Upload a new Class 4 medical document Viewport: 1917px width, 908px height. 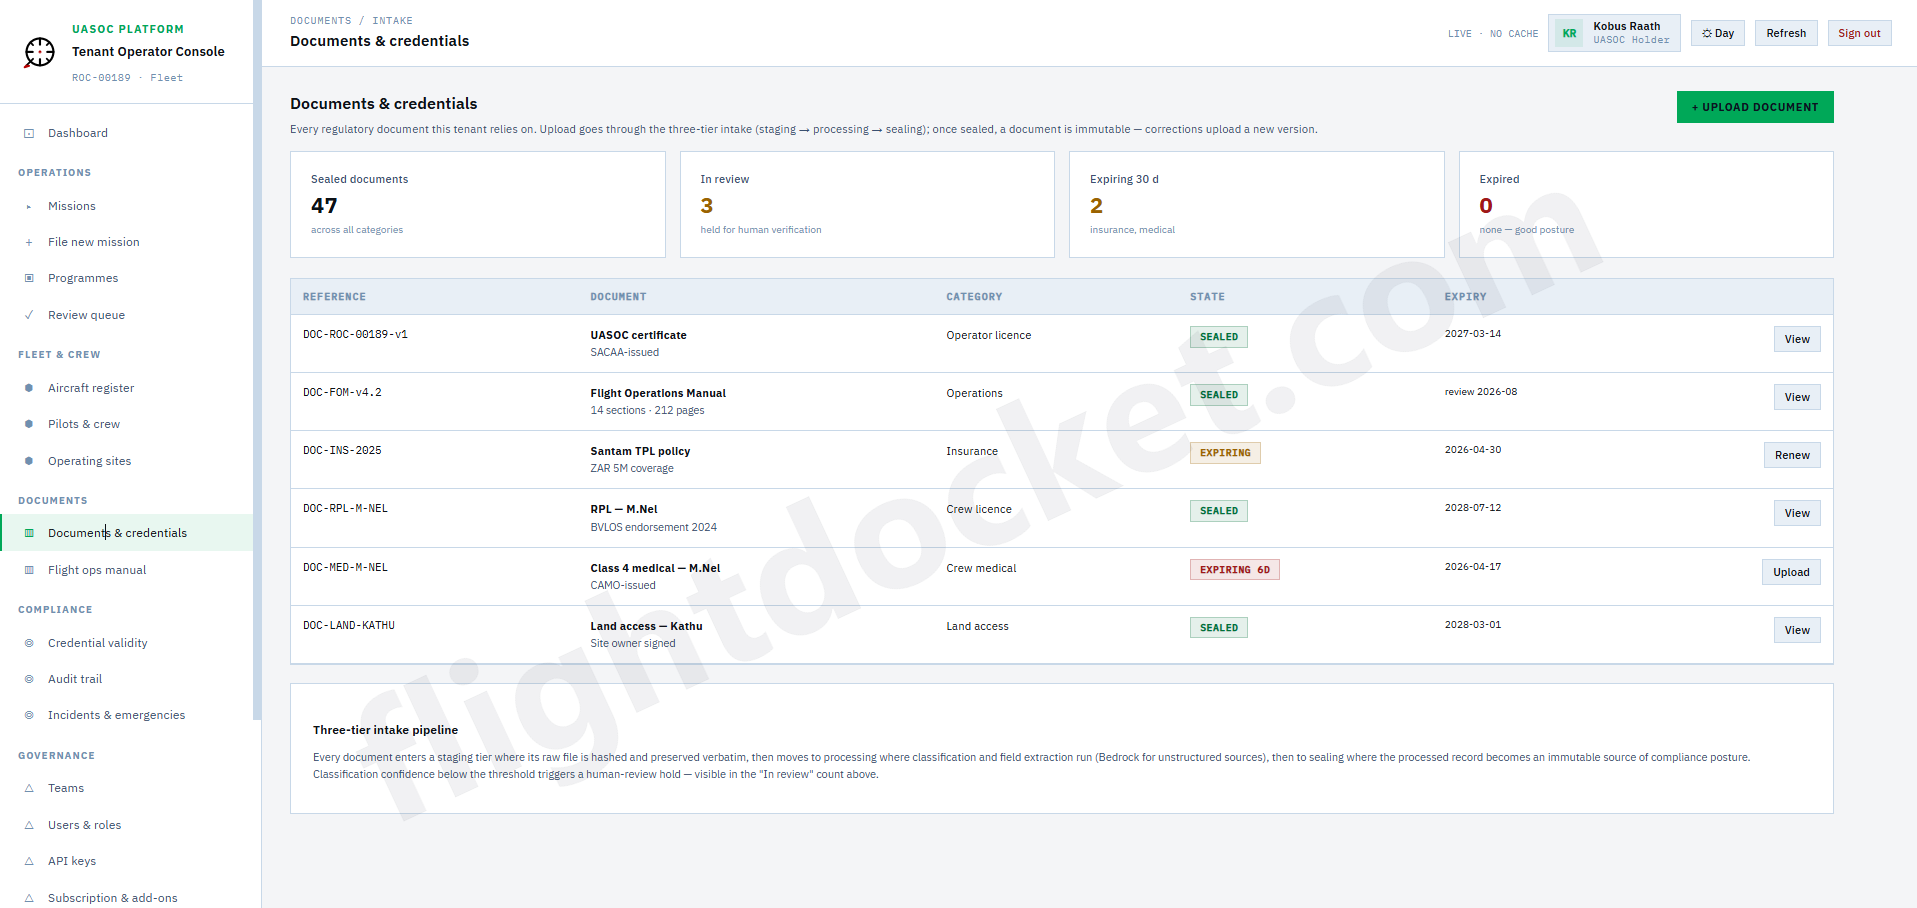pyautogui.click(x=1790, y=571)
